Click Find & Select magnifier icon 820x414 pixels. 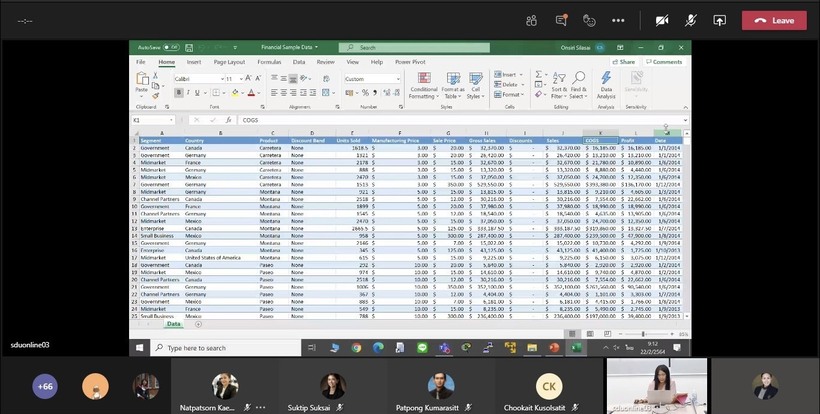[x=578, y=78]
